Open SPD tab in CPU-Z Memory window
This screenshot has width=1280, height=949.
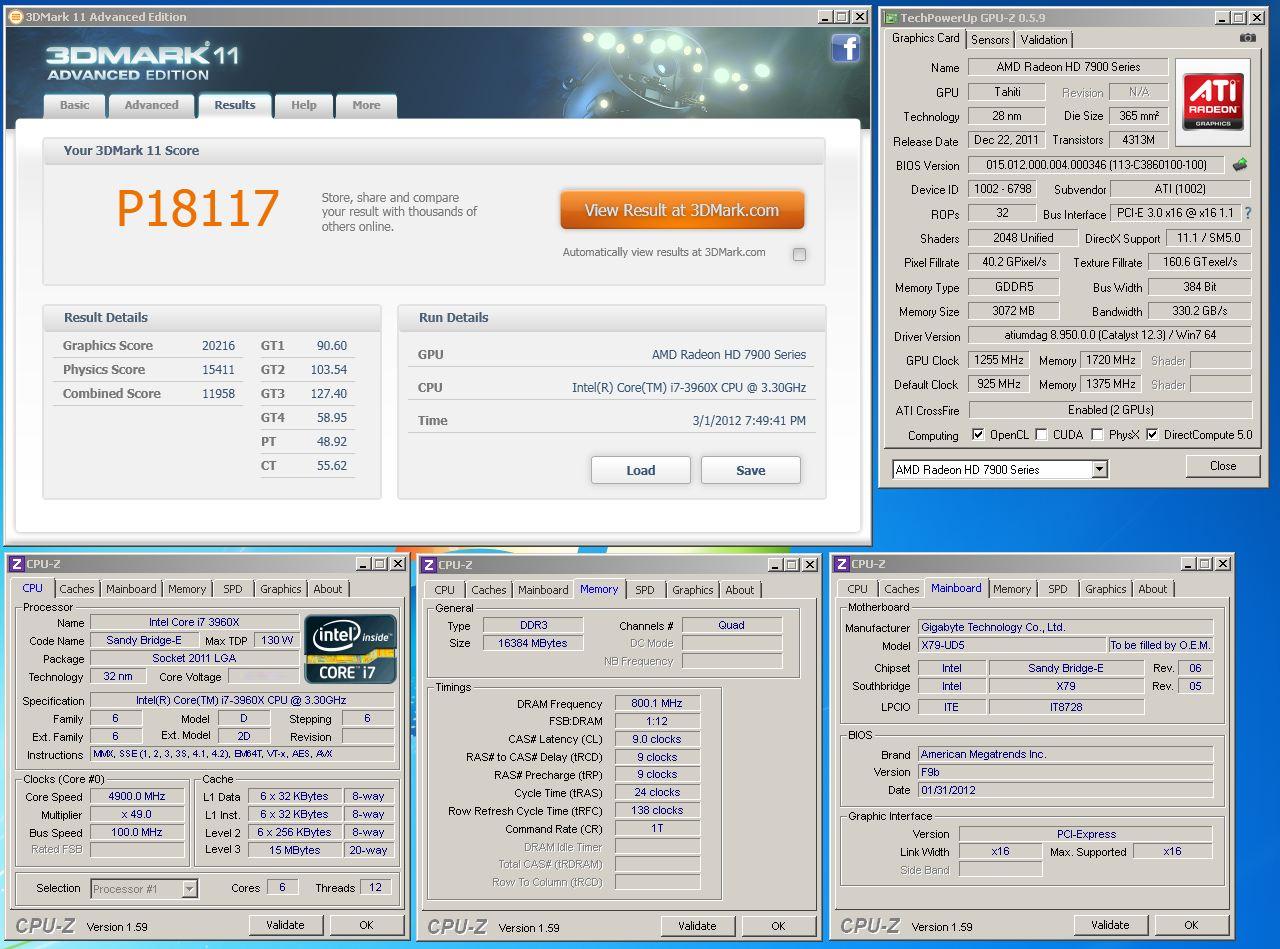645,590
